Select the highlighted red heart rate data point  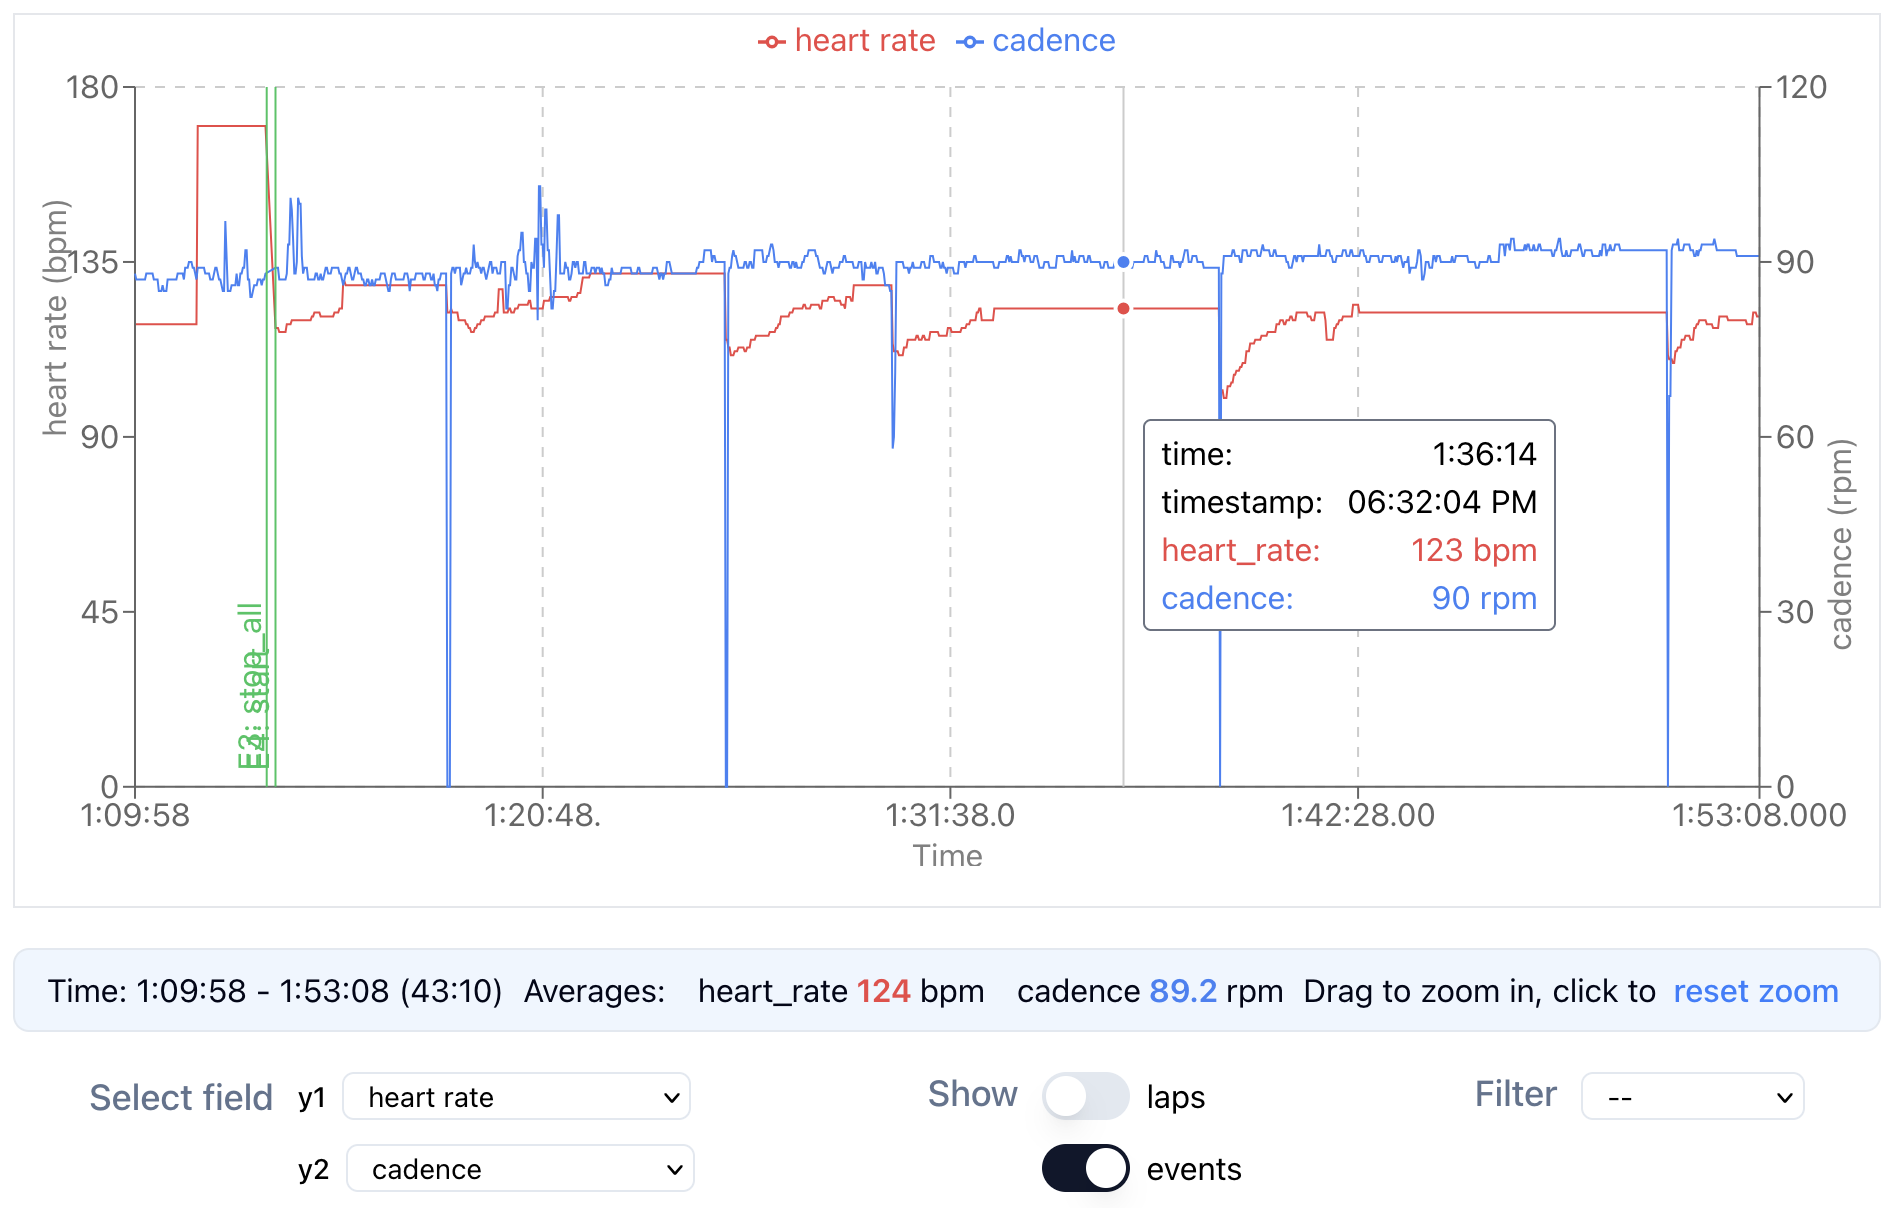coord(1123,308)
